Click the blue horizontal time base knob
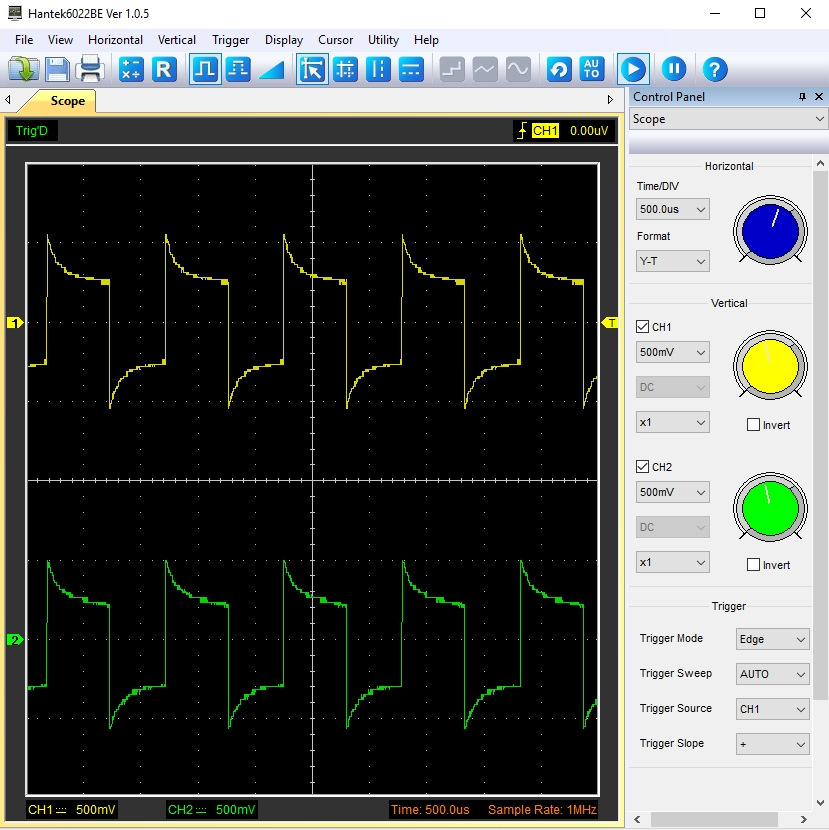The width and height of the screenshot is (829, 830). click(x=770, y=232)
